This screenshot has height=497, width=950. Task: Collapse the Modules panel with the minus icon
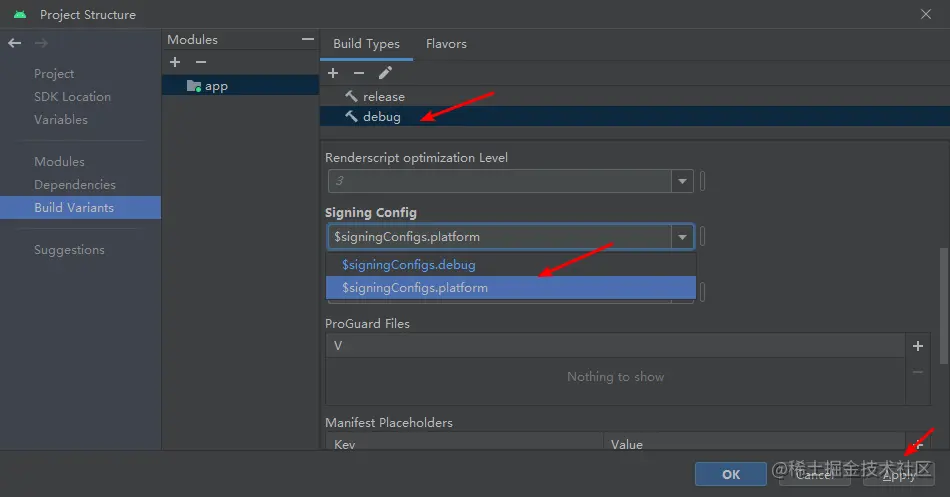(x=308, y=39)
